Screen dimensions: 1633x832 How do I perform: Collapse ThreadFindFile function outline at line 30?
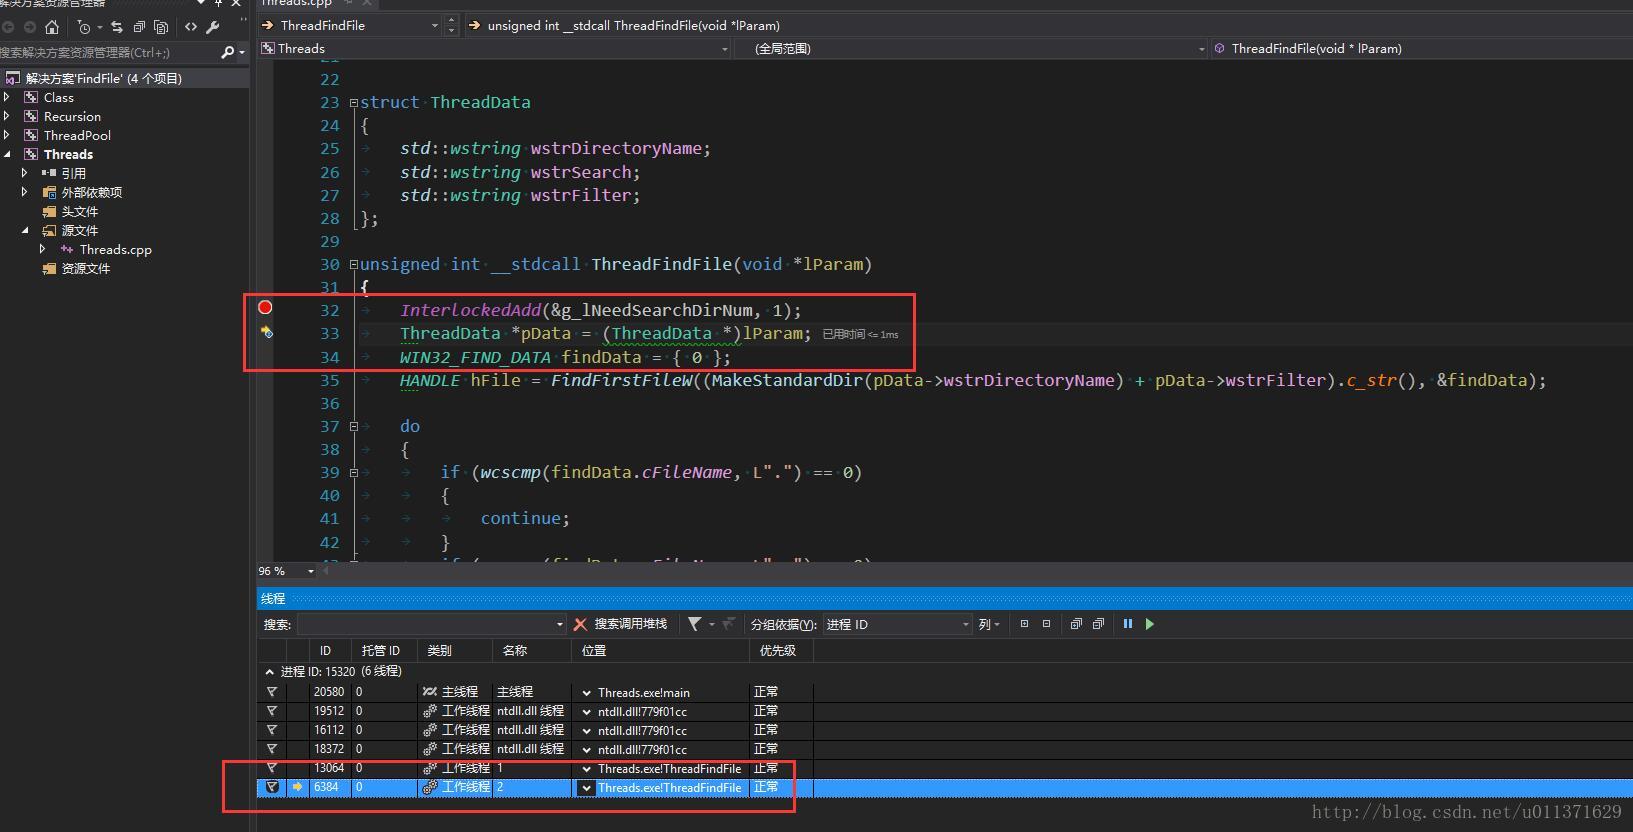tap(353, 264)
